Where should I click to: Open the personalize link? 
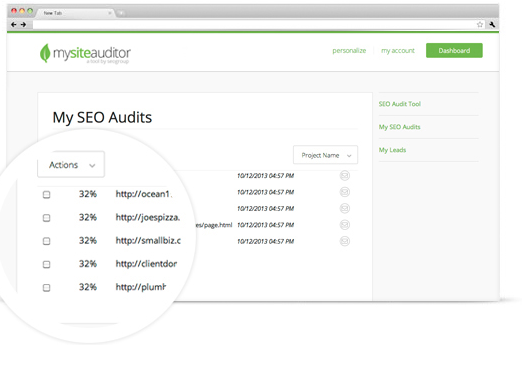click(x=349, y=51)
